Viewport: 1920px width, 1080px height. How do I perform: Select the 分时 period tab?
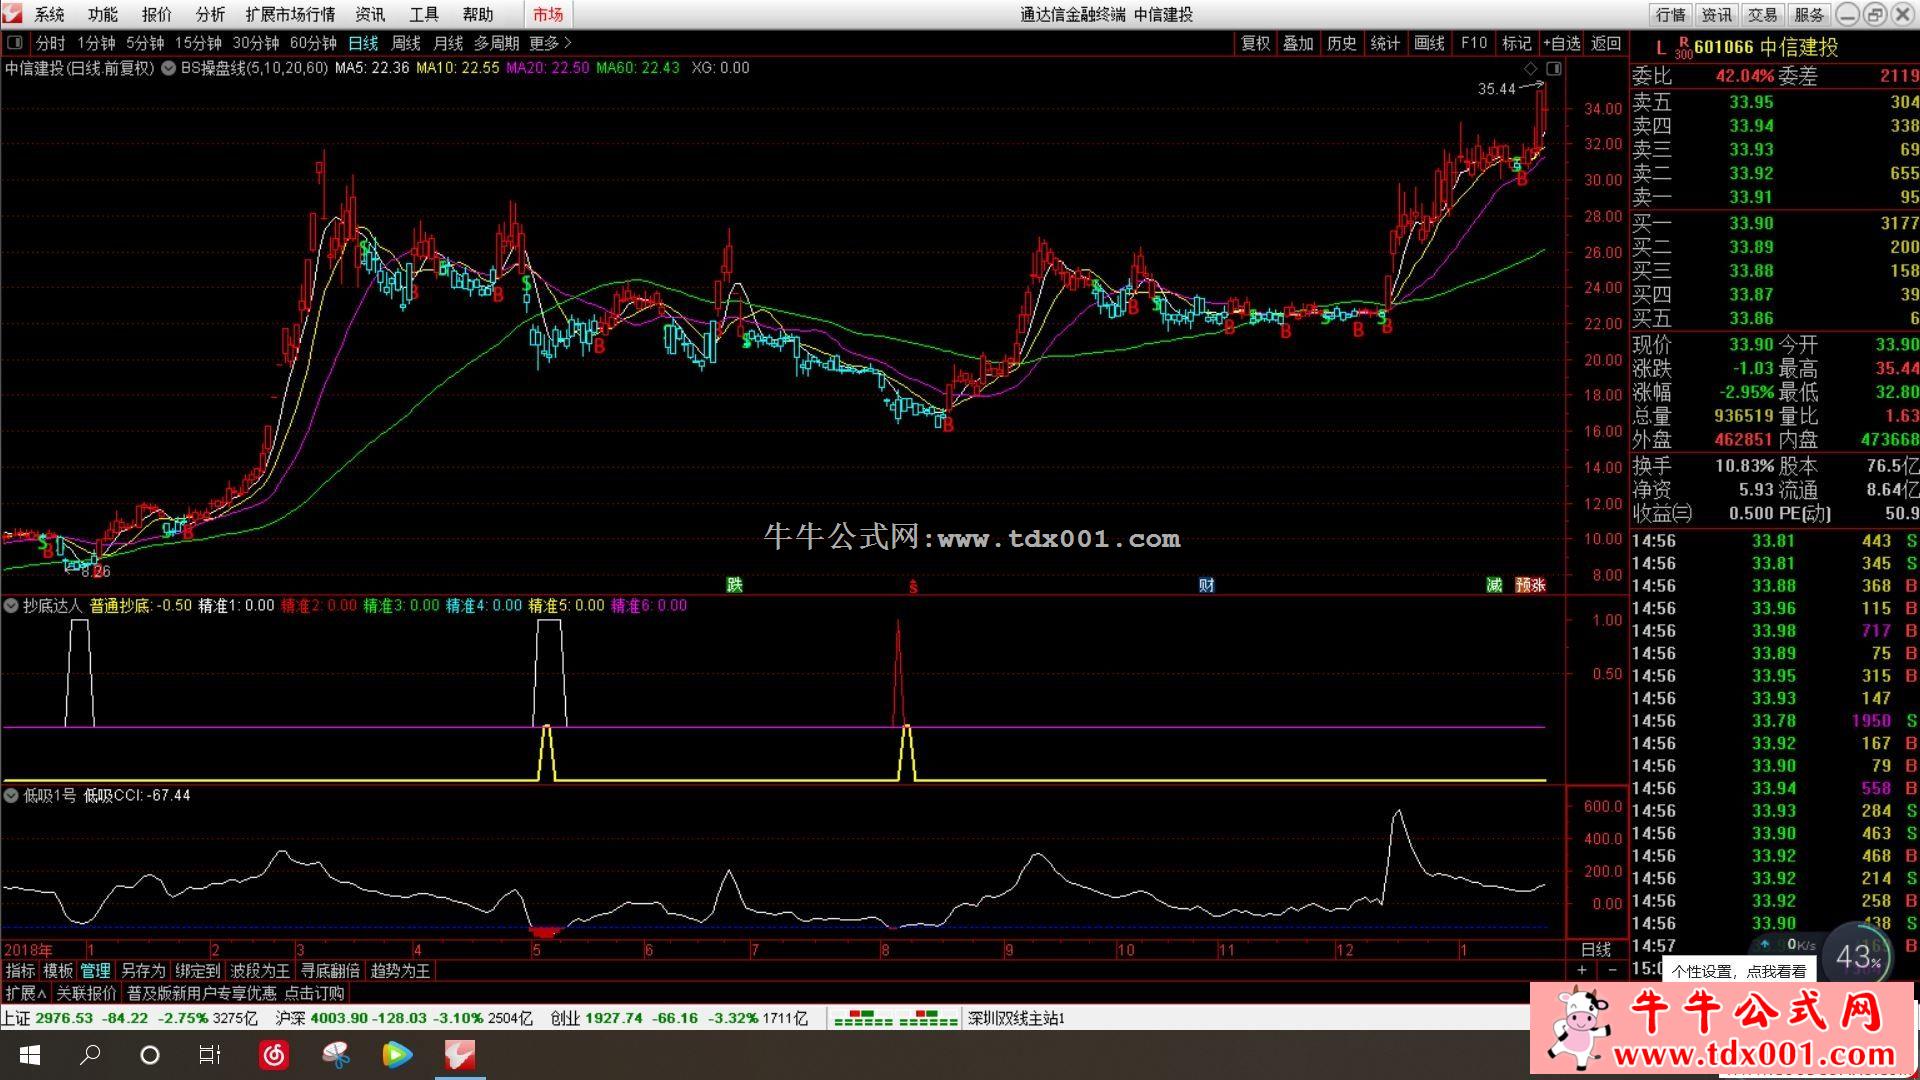coord(50,43)
